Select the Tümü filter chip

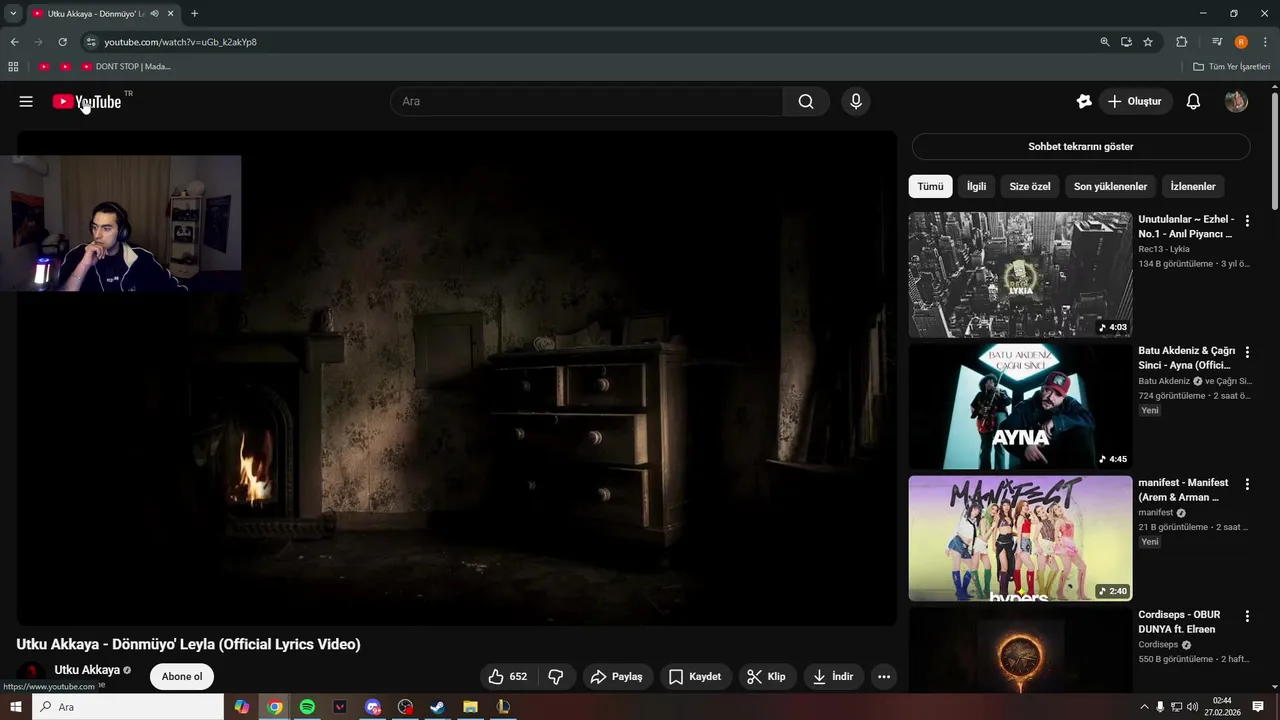pyautogui.click(x=930, y=187)
